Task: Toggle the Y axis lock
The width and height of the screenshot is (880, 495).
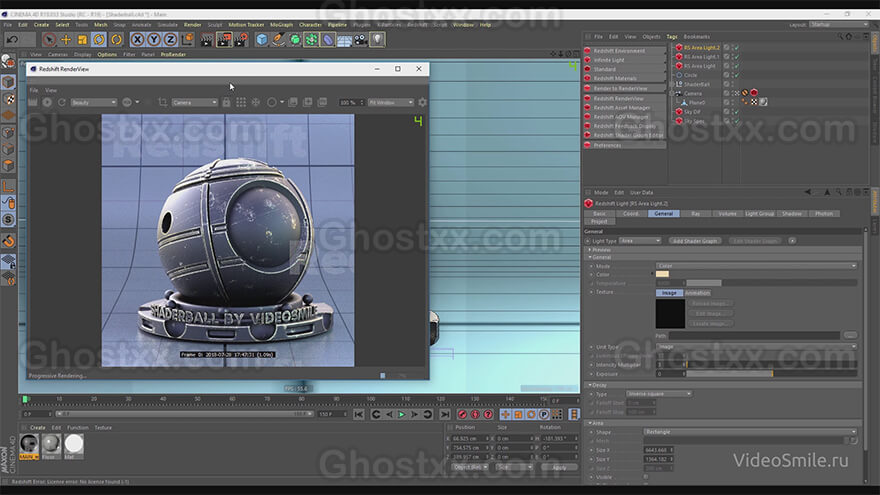Action: coord(153,39)
